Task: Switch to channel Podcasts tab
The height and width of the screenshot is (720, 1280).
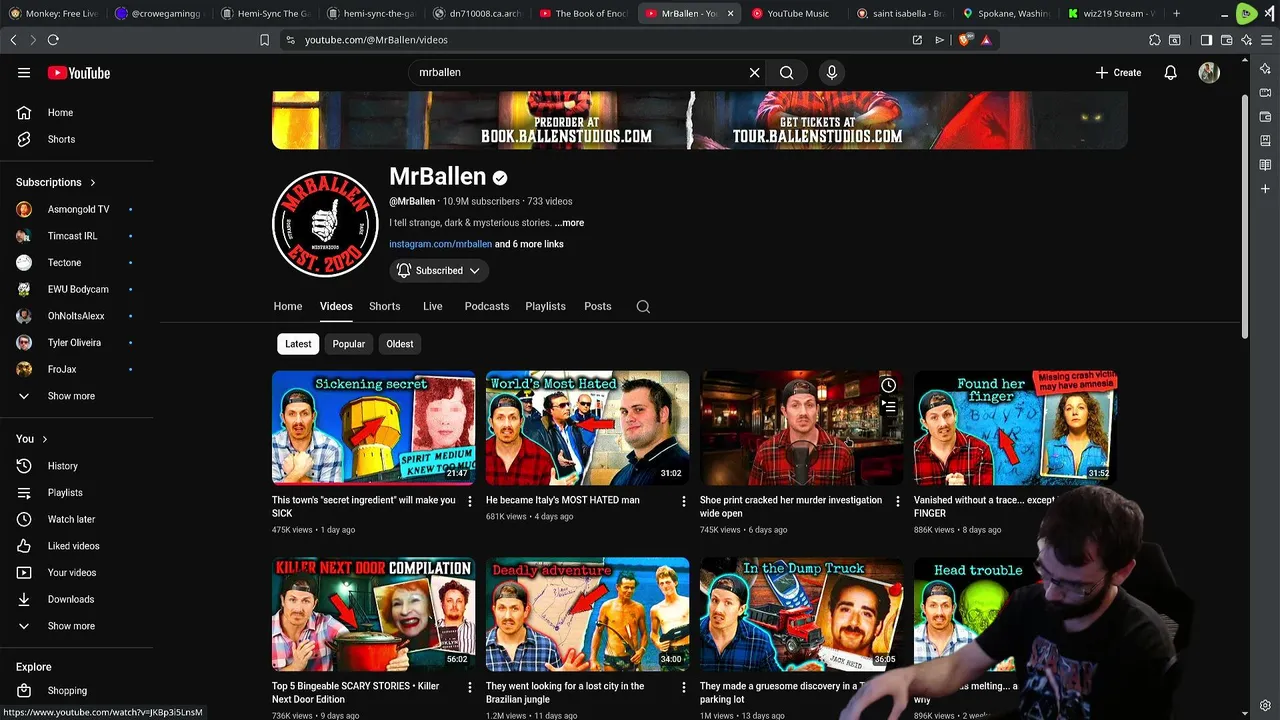Action: tap(487, 307)
